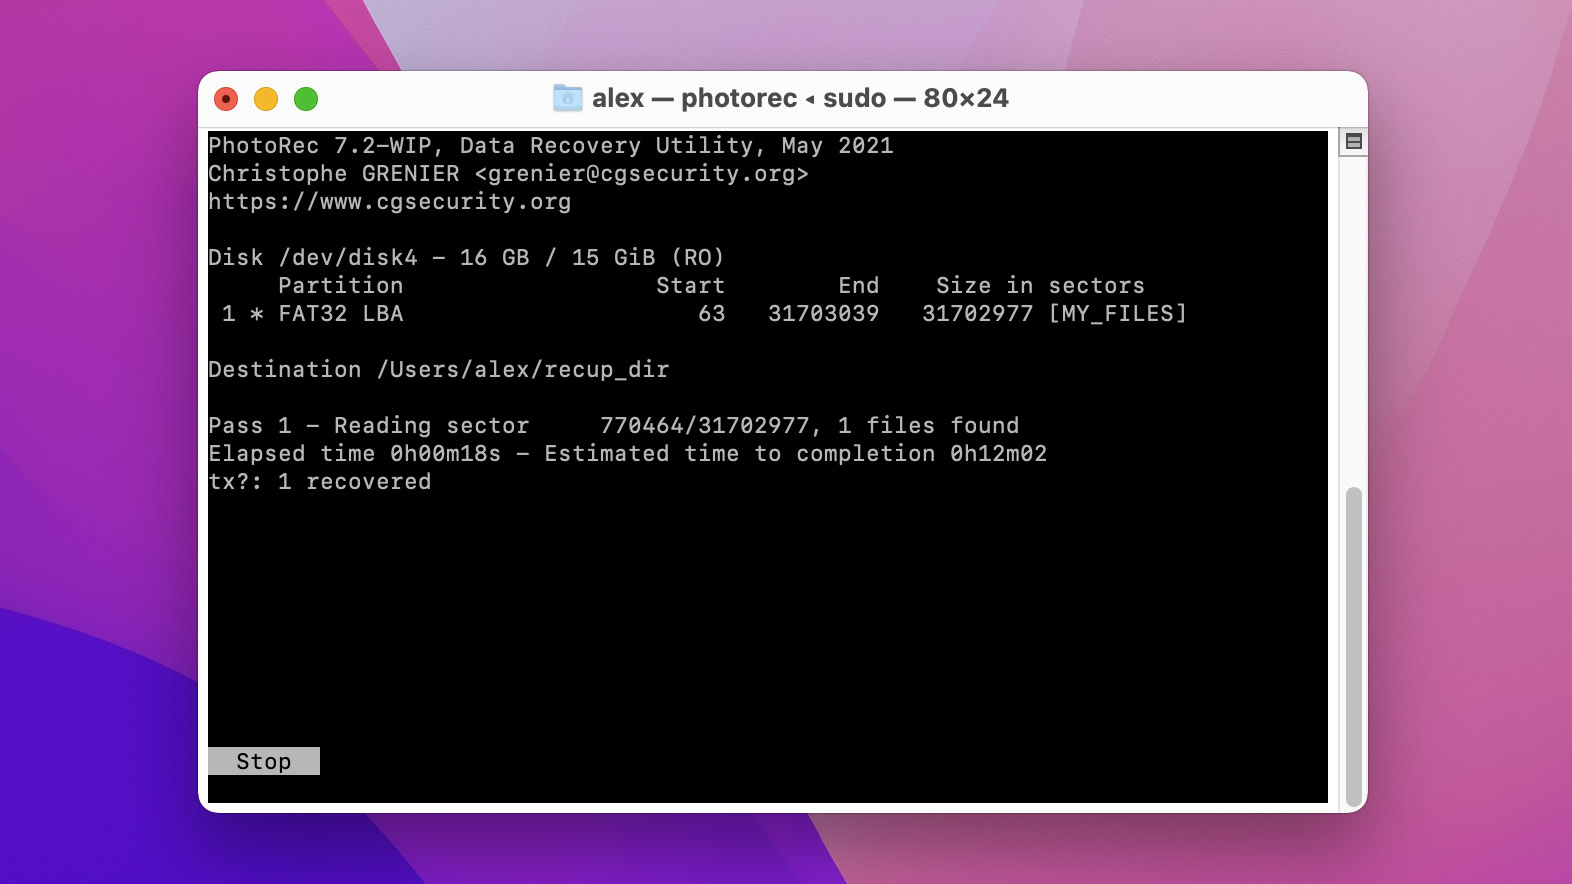The image size is (1572, 884).
Task: Click the estimated time to completion text
Action: tap(795, 454)
